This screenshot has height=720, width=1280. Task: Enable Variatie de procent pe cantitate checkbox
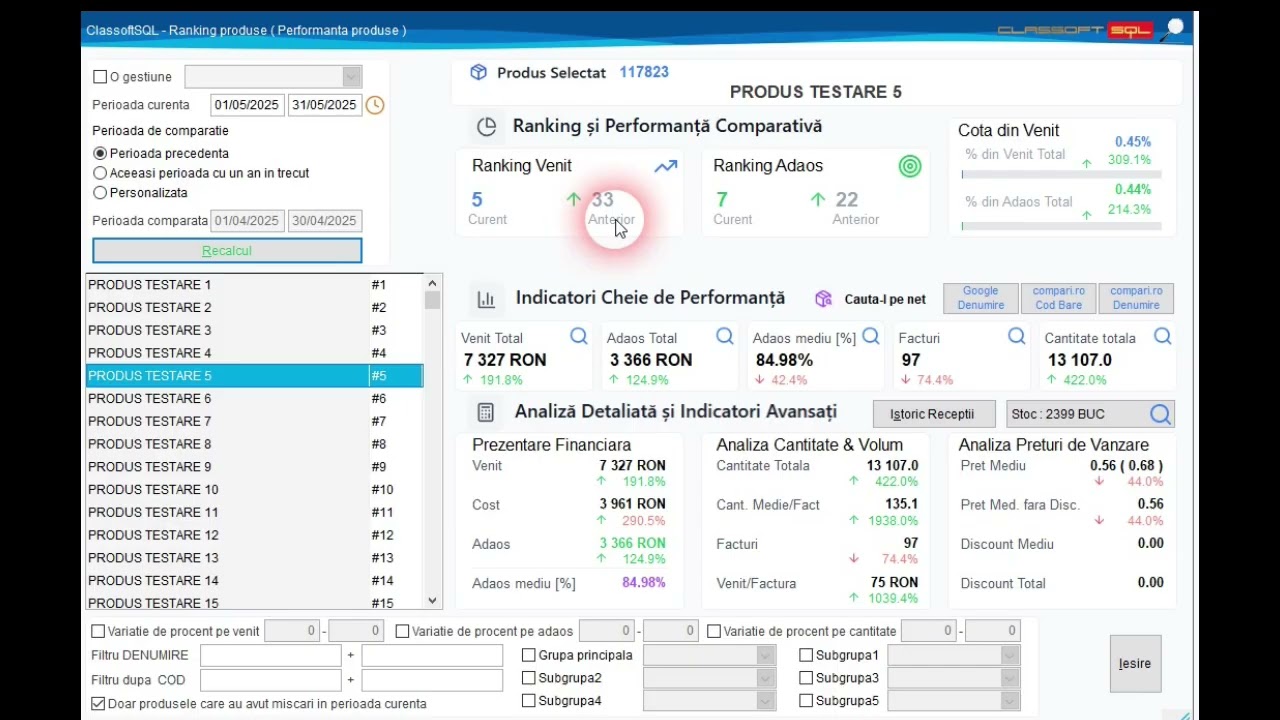pos(714,631)
